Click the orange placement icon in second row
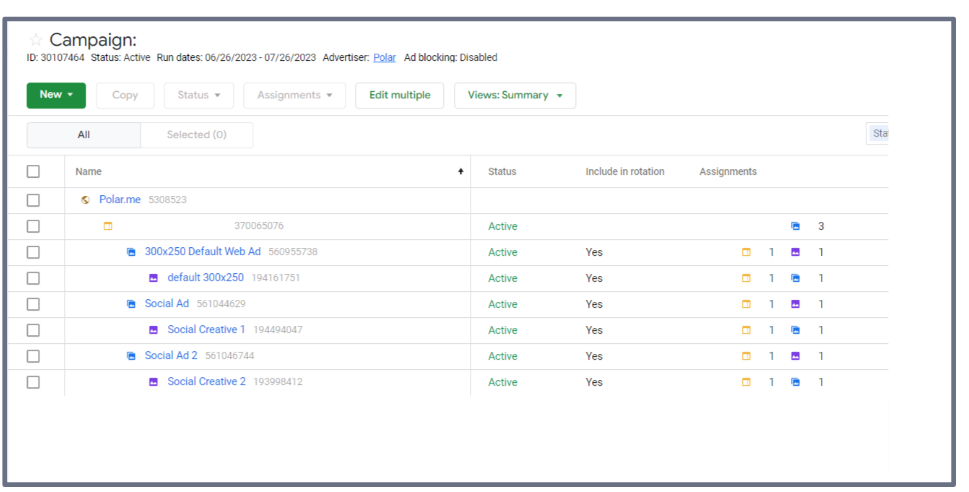969x492 pixels. click(x=108, y=226)
